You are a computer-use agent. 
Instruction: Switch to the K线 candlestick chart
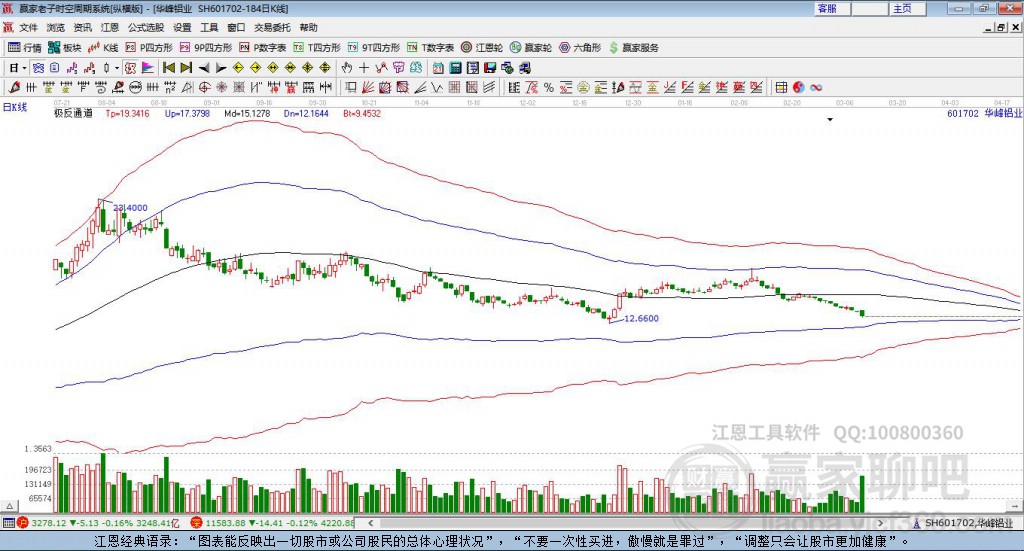pos(103,48)
